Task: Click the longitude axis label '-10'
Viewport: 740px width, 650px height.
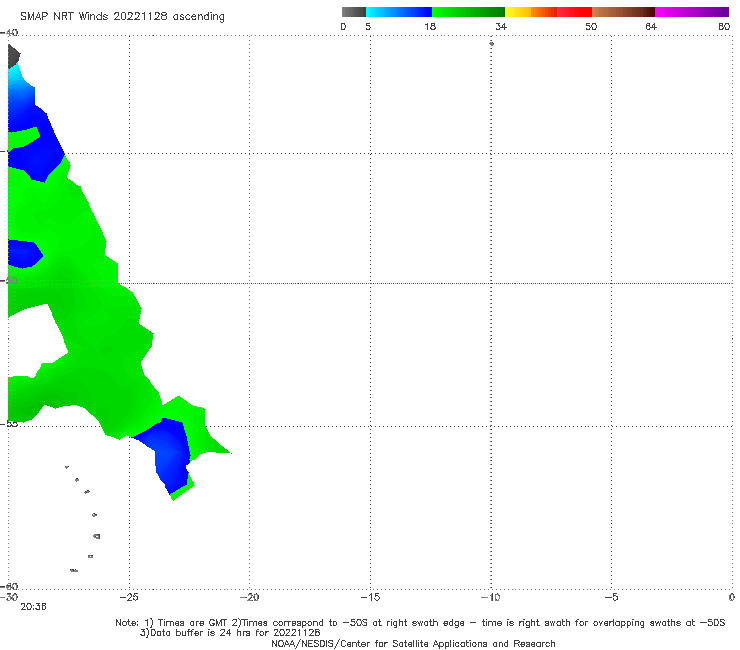Action: click(x=490, y=597)
